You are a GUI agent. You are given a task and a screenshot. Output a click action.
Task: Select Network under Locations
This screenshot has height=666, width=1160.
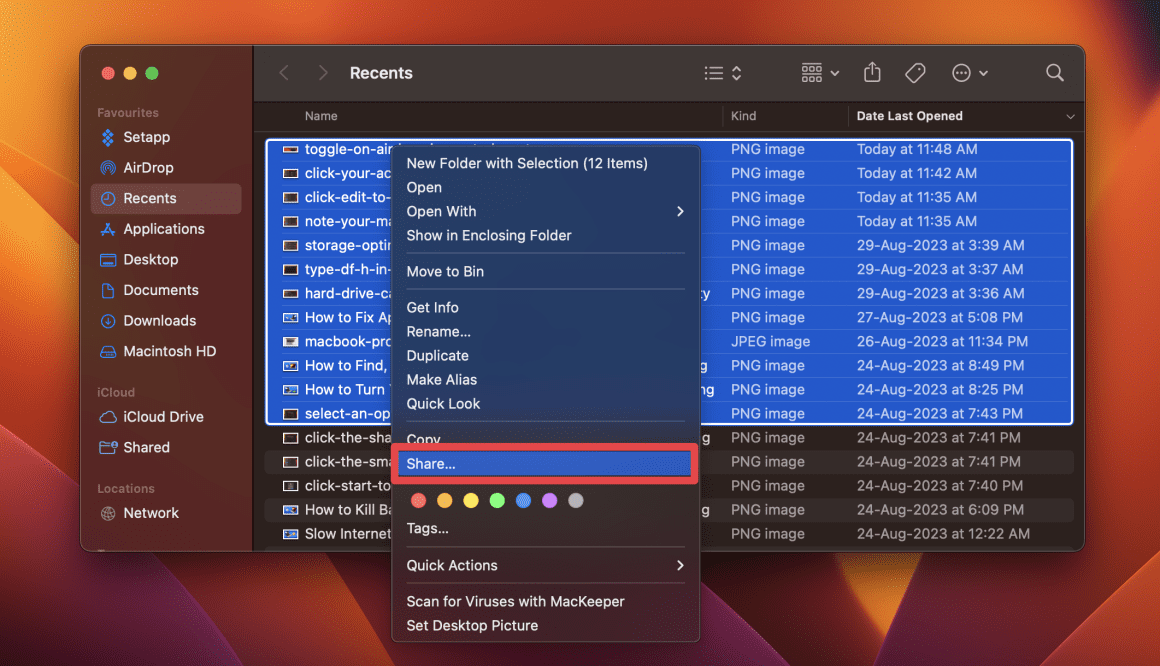point(152,512)
